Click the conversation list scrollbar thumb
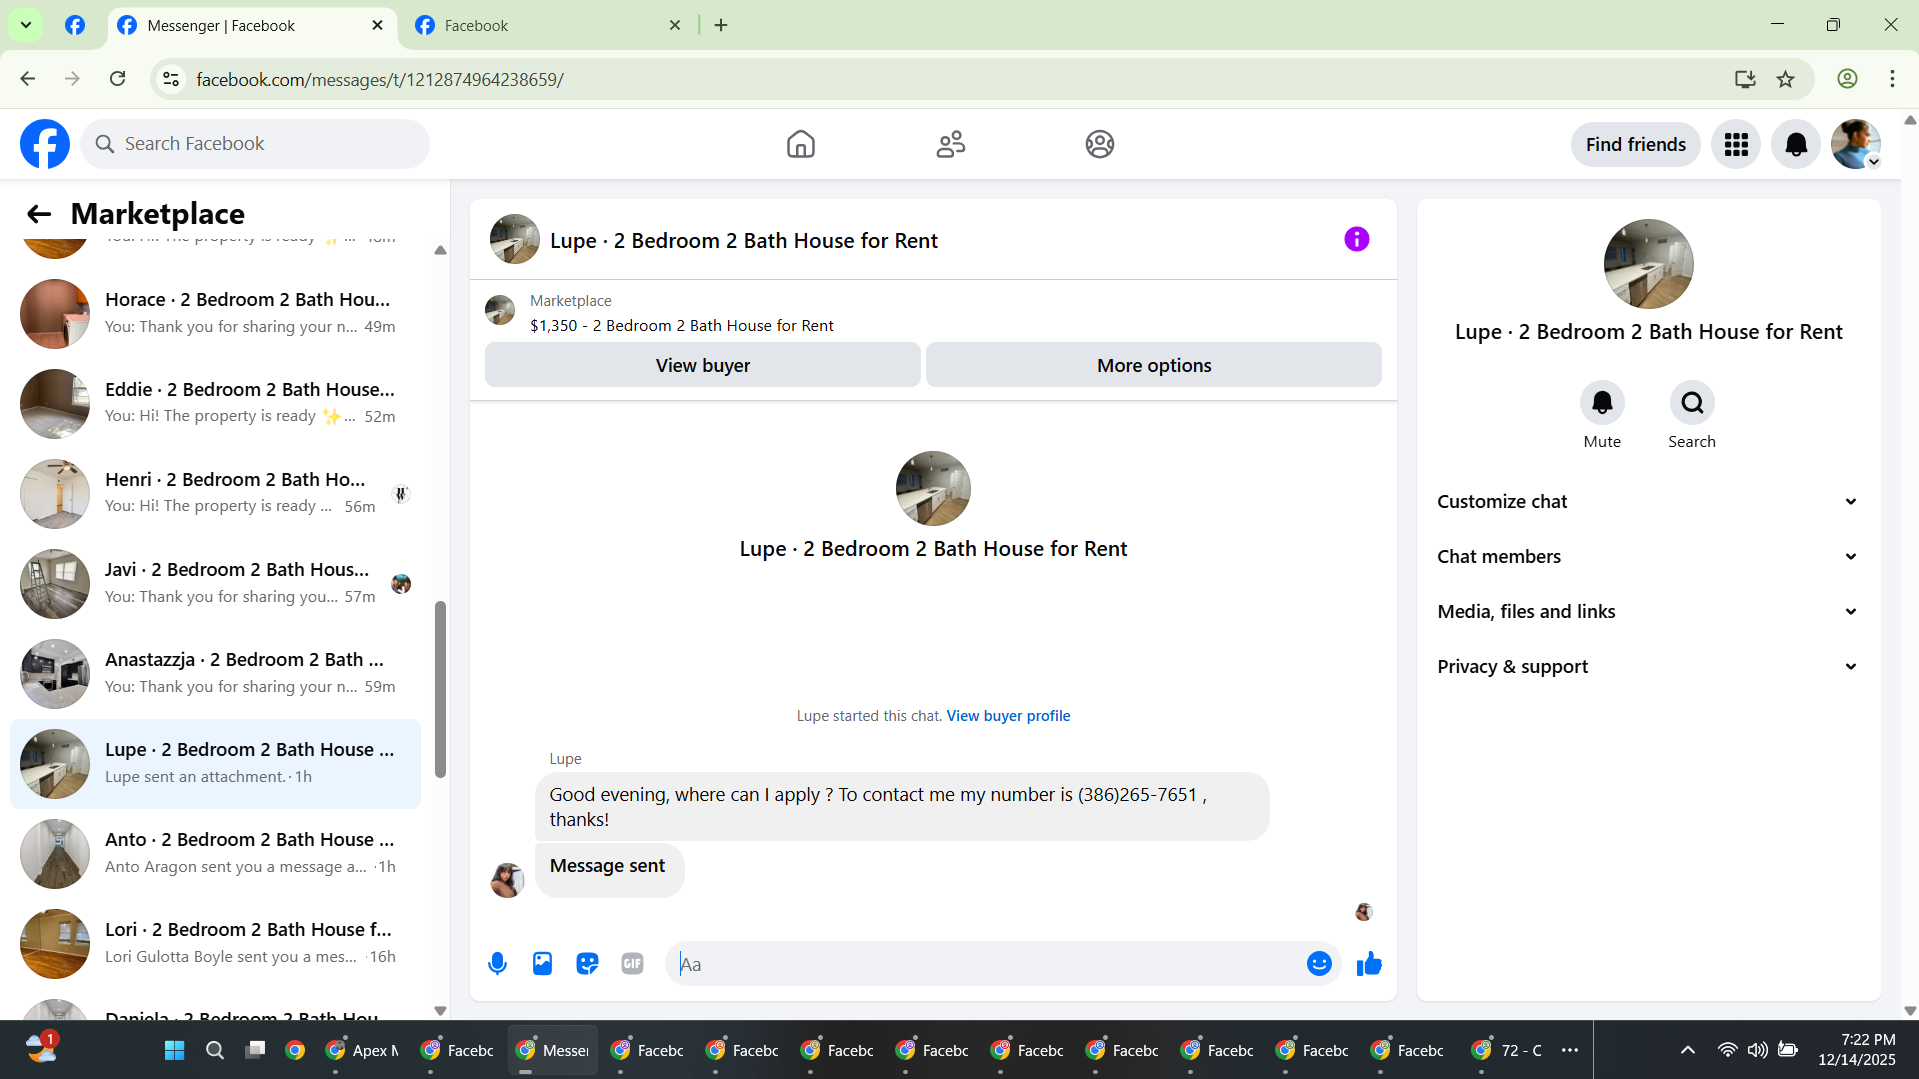Viewport: 1919px width, 1079px height. [x=440, y=689]
